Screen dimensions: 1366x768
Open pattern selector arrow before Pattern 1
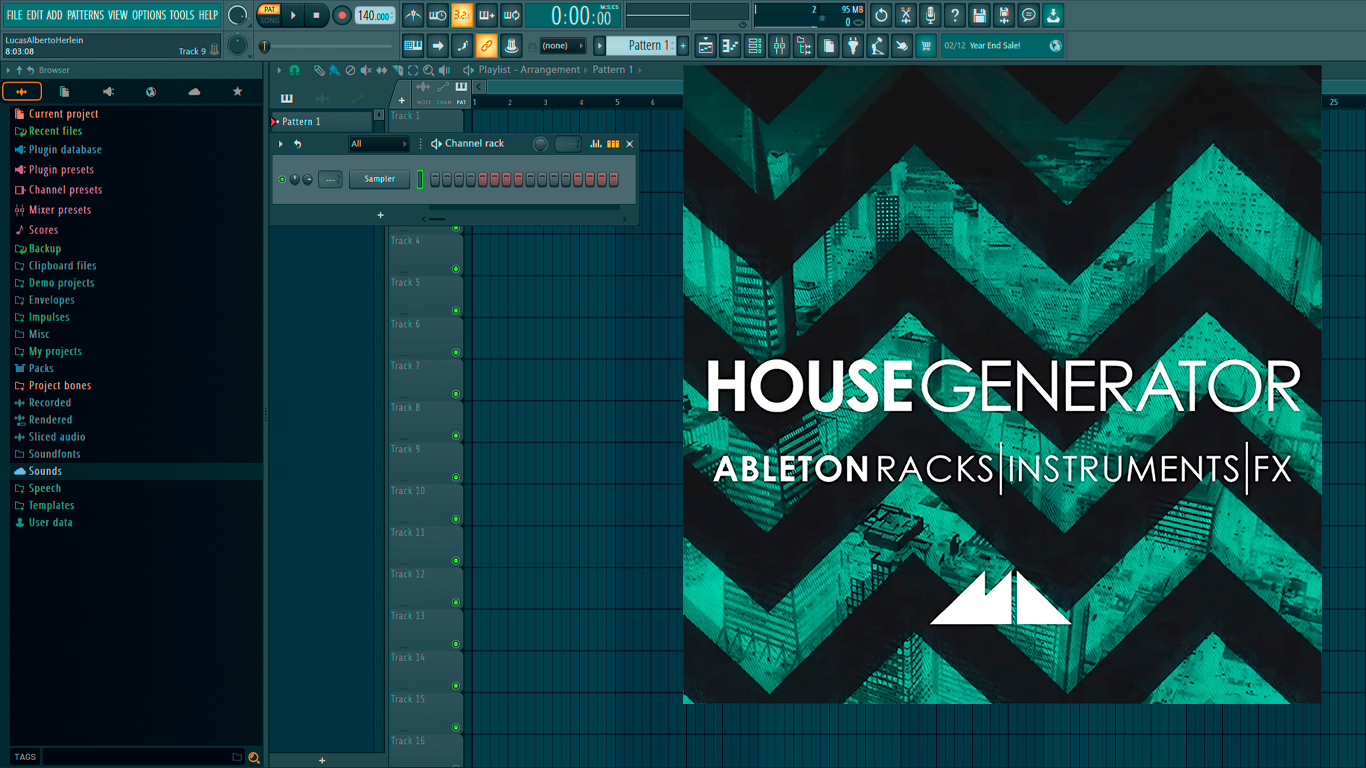pos(600,45)
